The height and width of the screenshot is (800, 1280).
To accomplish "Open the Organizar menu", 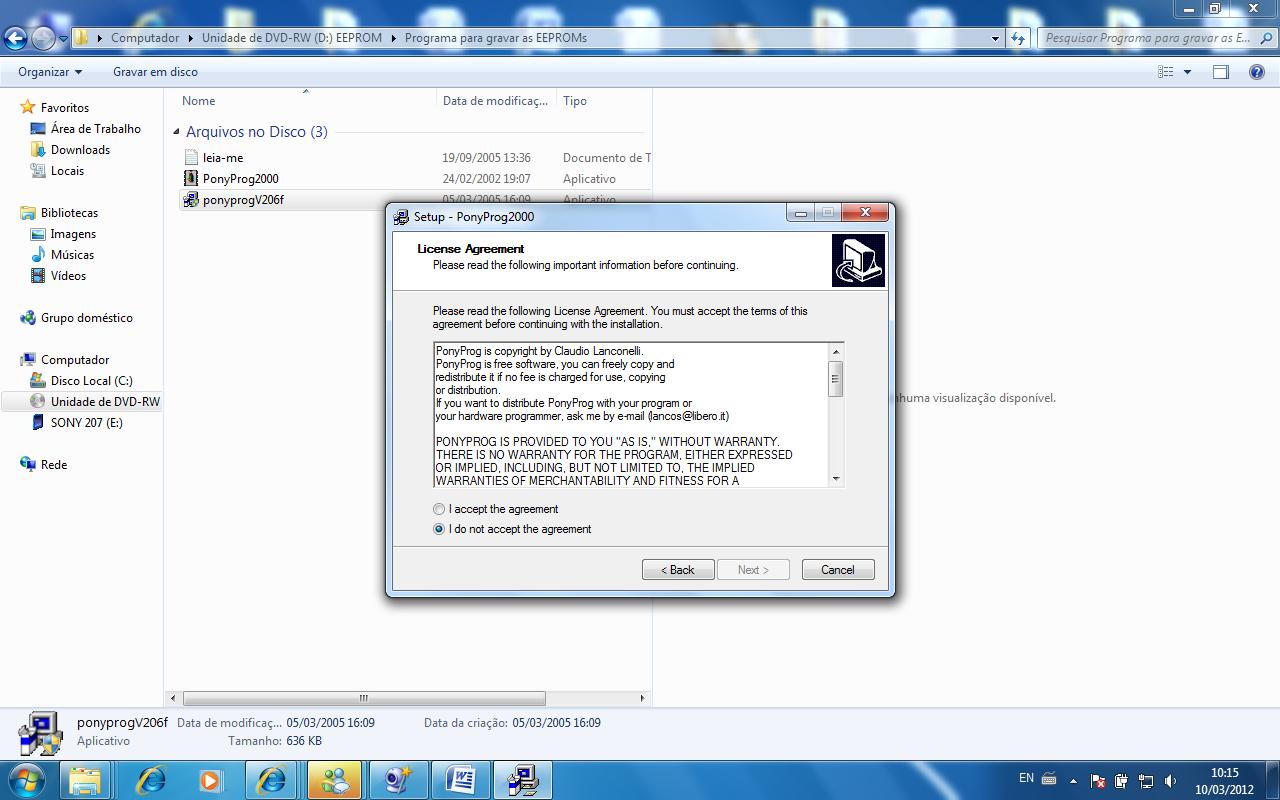I will (x=50, y=72).
